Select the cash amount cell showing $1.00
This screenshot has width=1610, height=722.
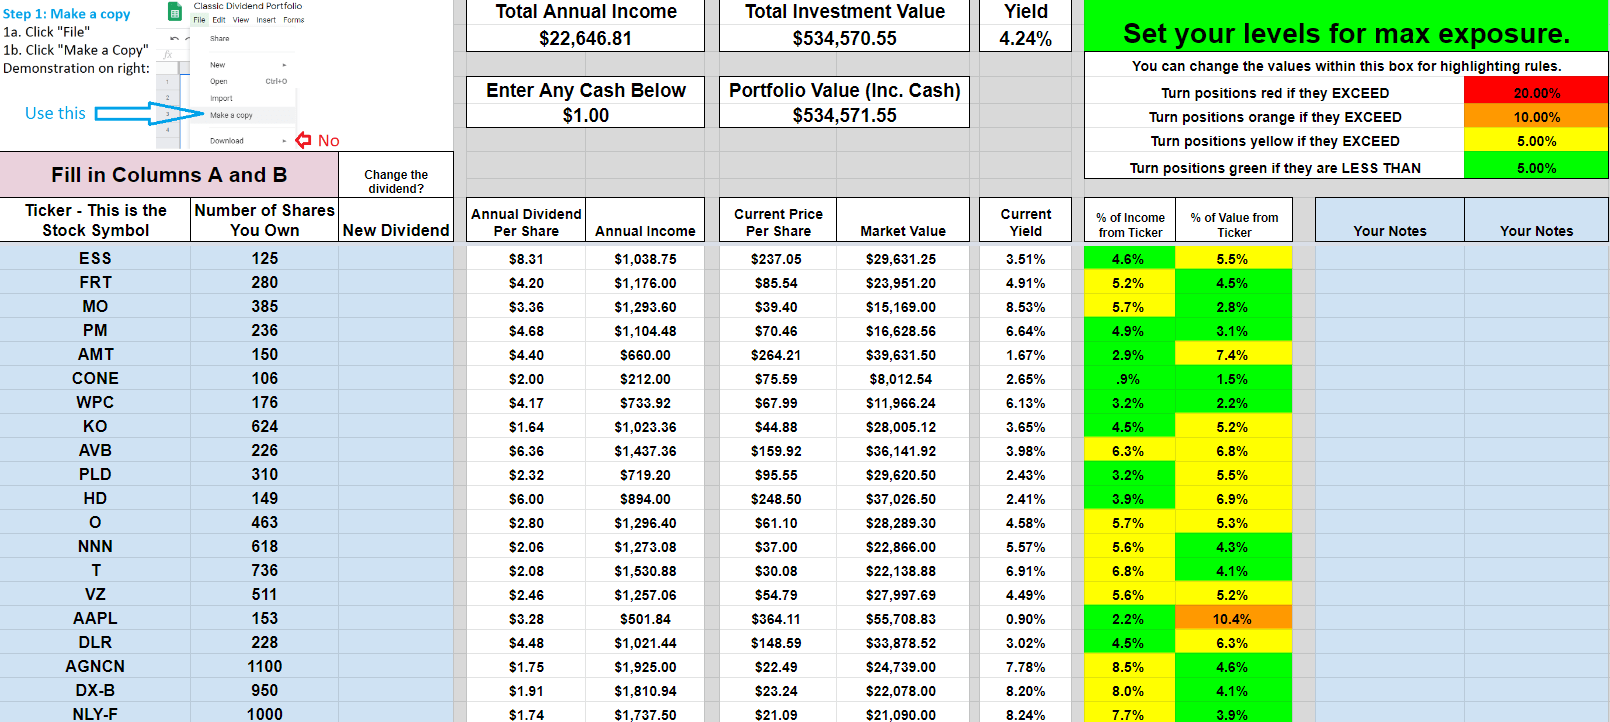tap(585, 115)
